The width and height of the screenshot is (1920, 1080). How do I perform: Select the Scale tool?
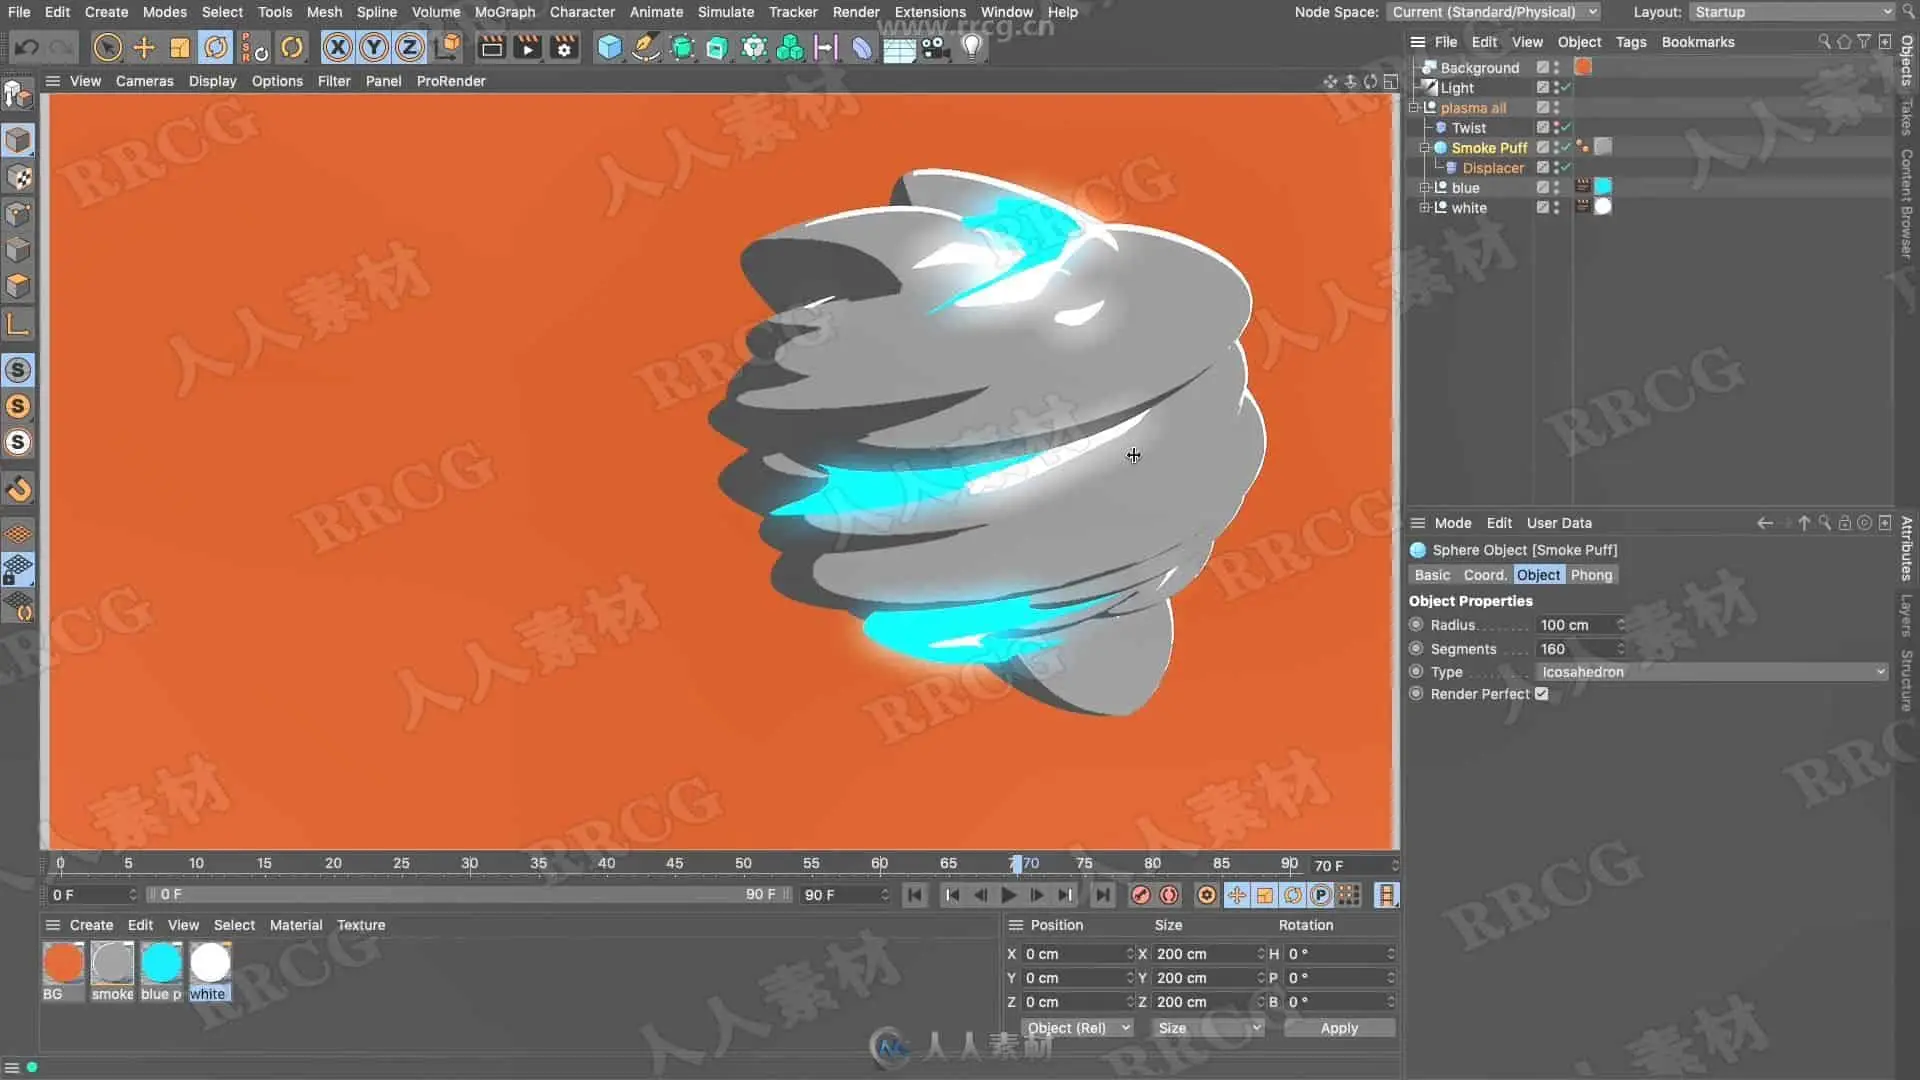click(180, 47)
